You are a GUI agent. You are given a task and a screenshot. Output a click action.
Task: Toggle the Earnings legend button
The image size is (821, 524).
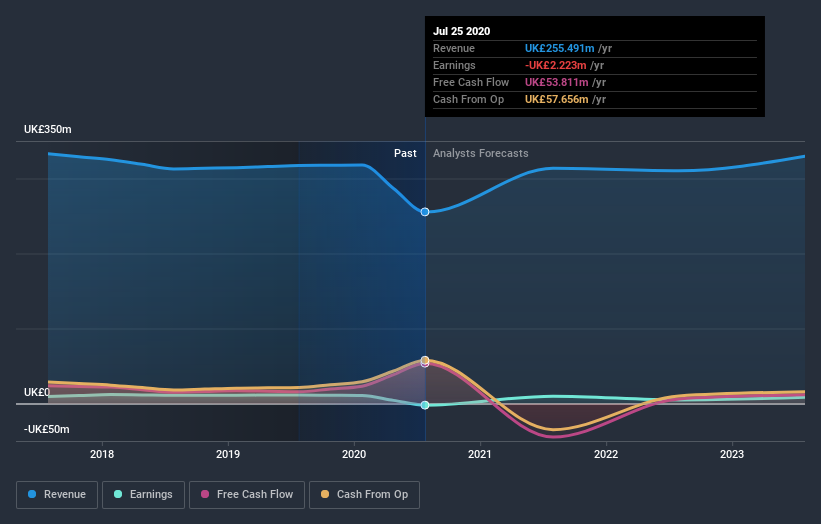(143, 495)
